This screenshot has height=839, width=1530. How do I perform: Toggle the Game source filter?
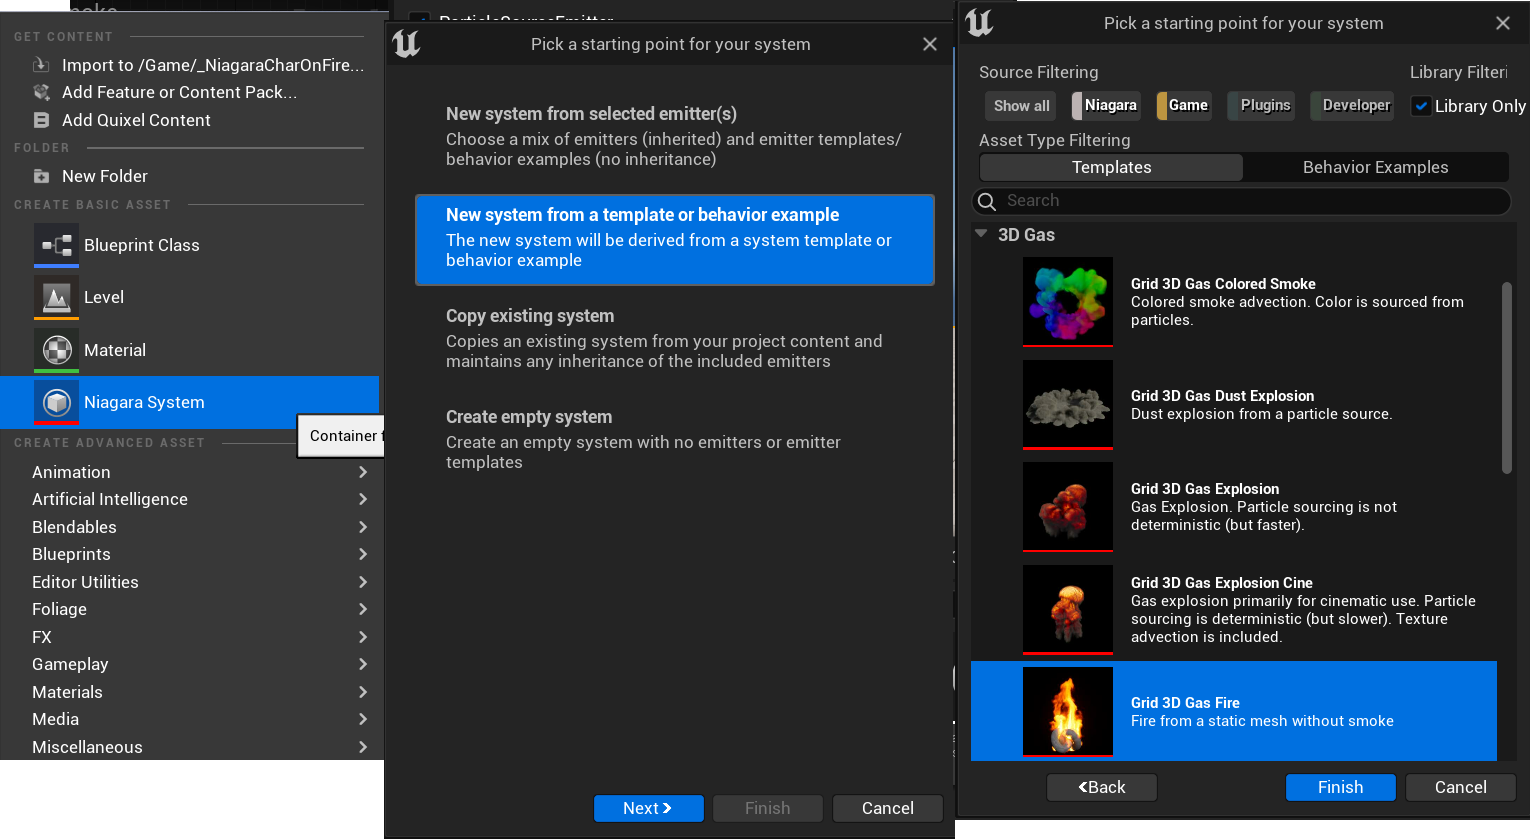point(1184,105)
